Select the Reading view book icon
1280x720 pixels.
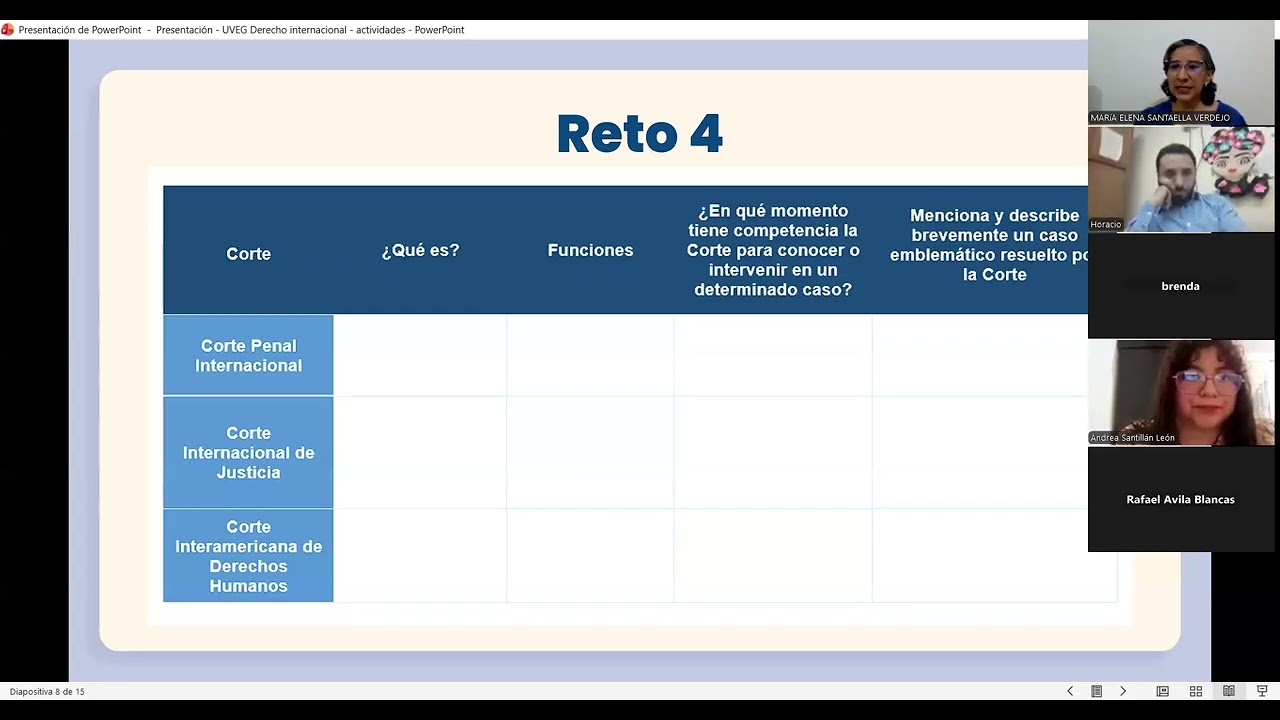[1229, 691]
